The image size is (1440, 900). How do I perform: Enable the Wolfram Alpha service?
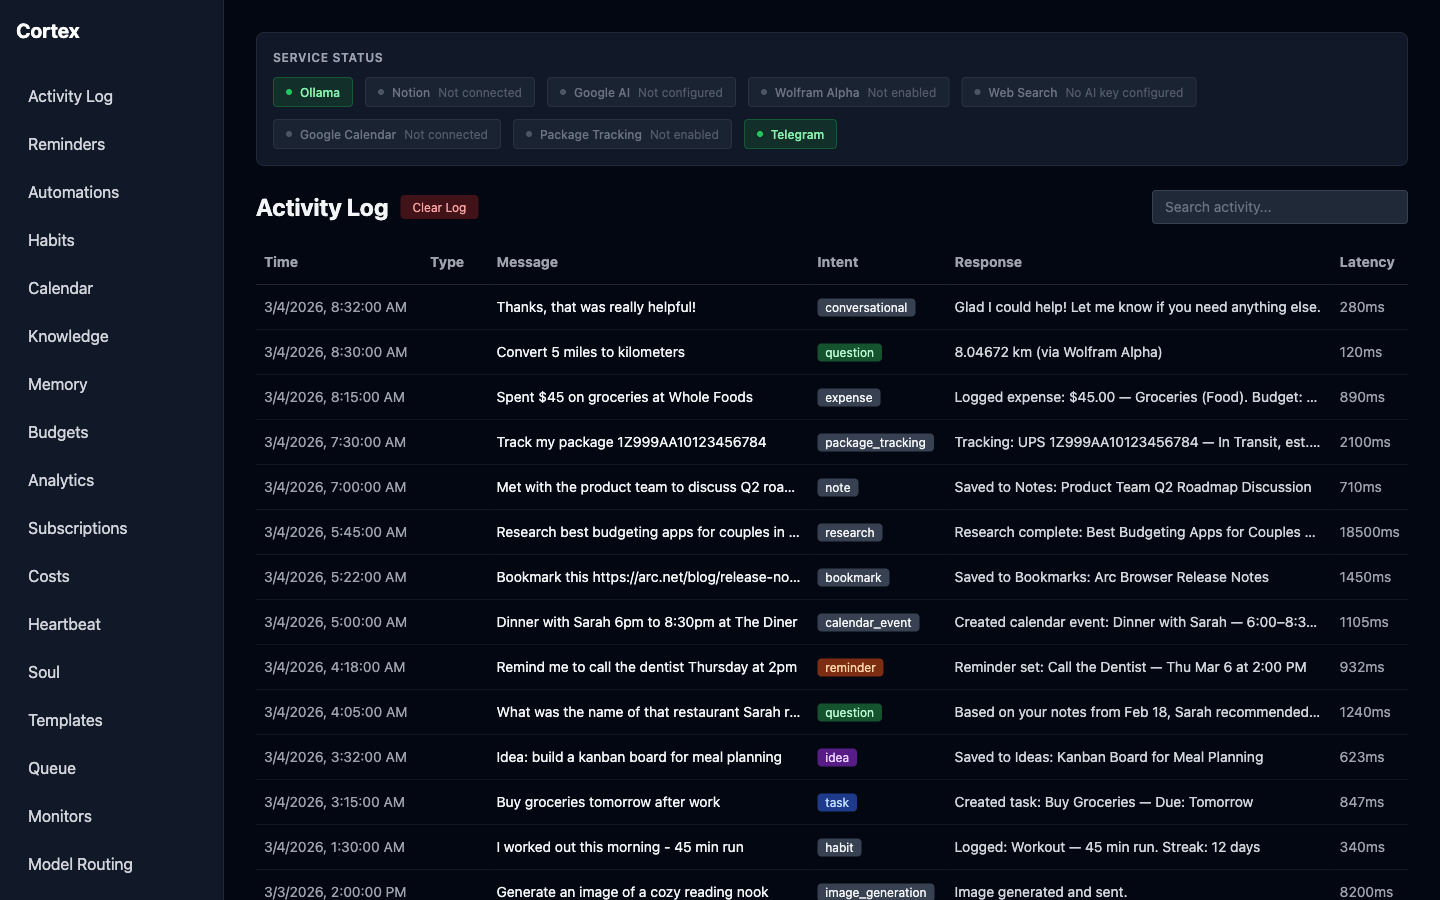848,92
